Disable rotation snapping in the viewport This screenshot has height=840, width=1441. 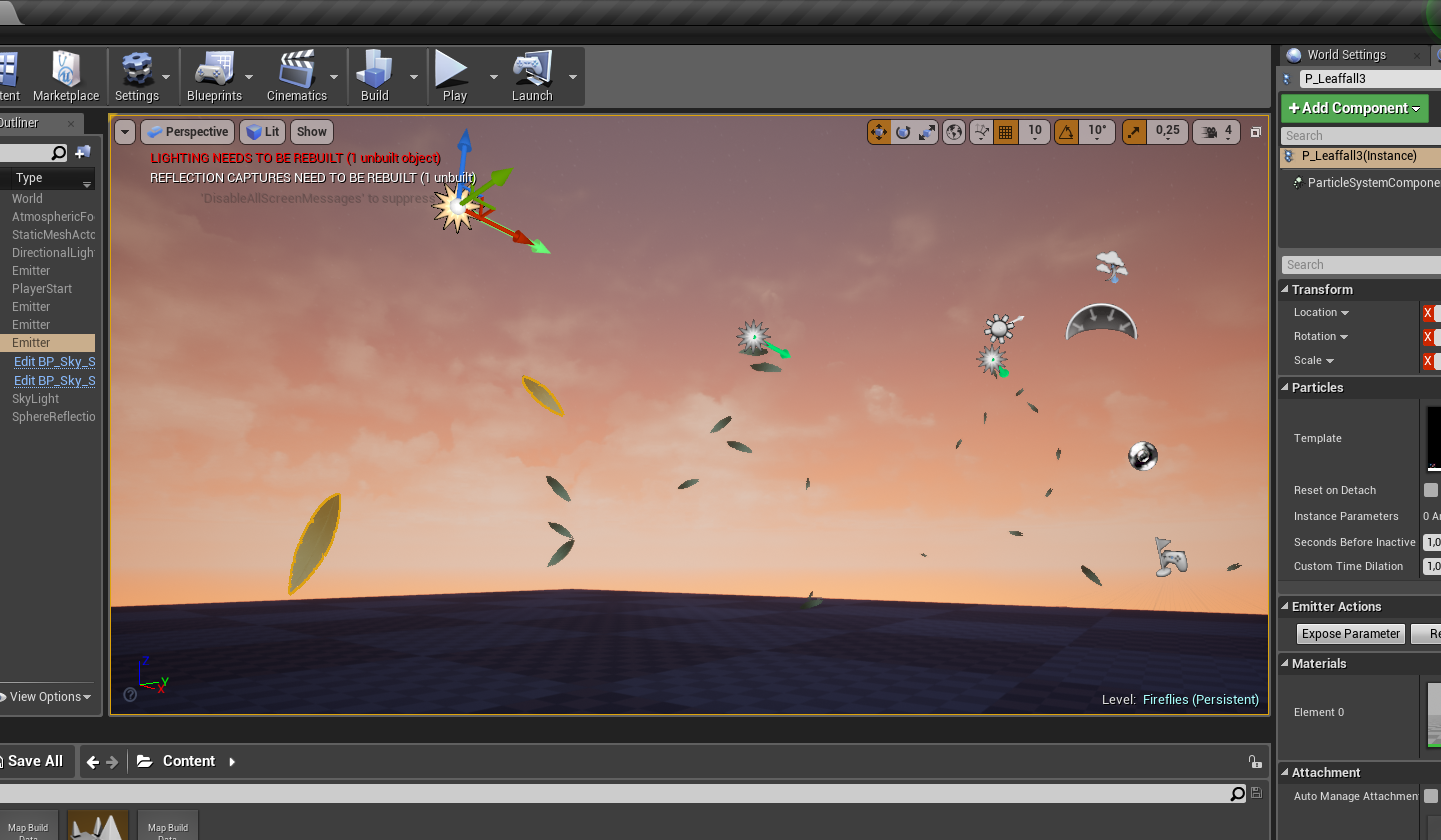1067,131
